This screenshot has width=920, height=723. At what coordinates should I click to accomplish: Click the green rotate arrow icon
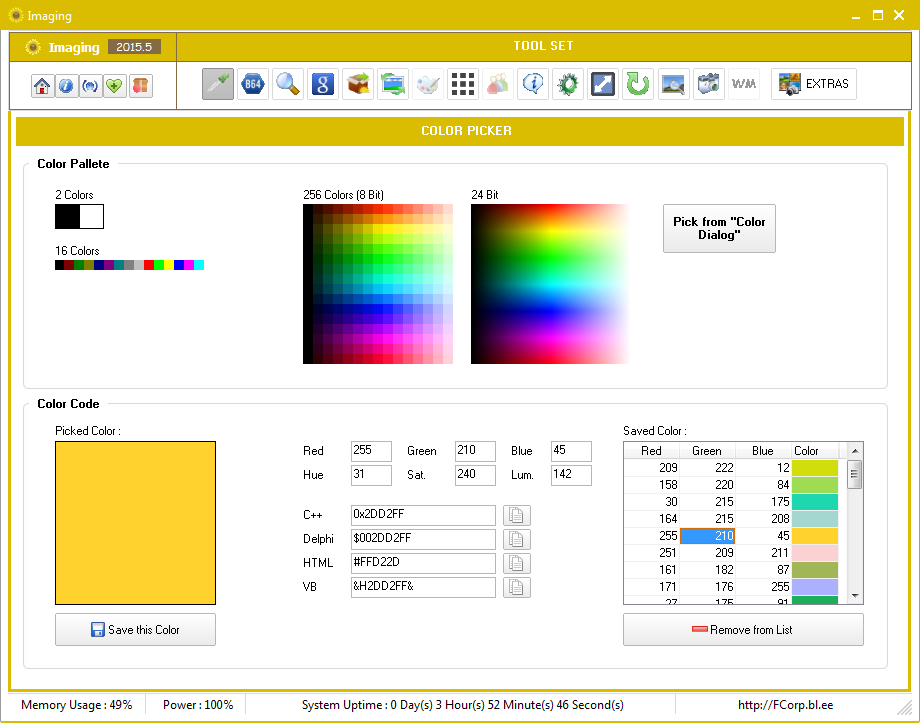click(637, 84)
